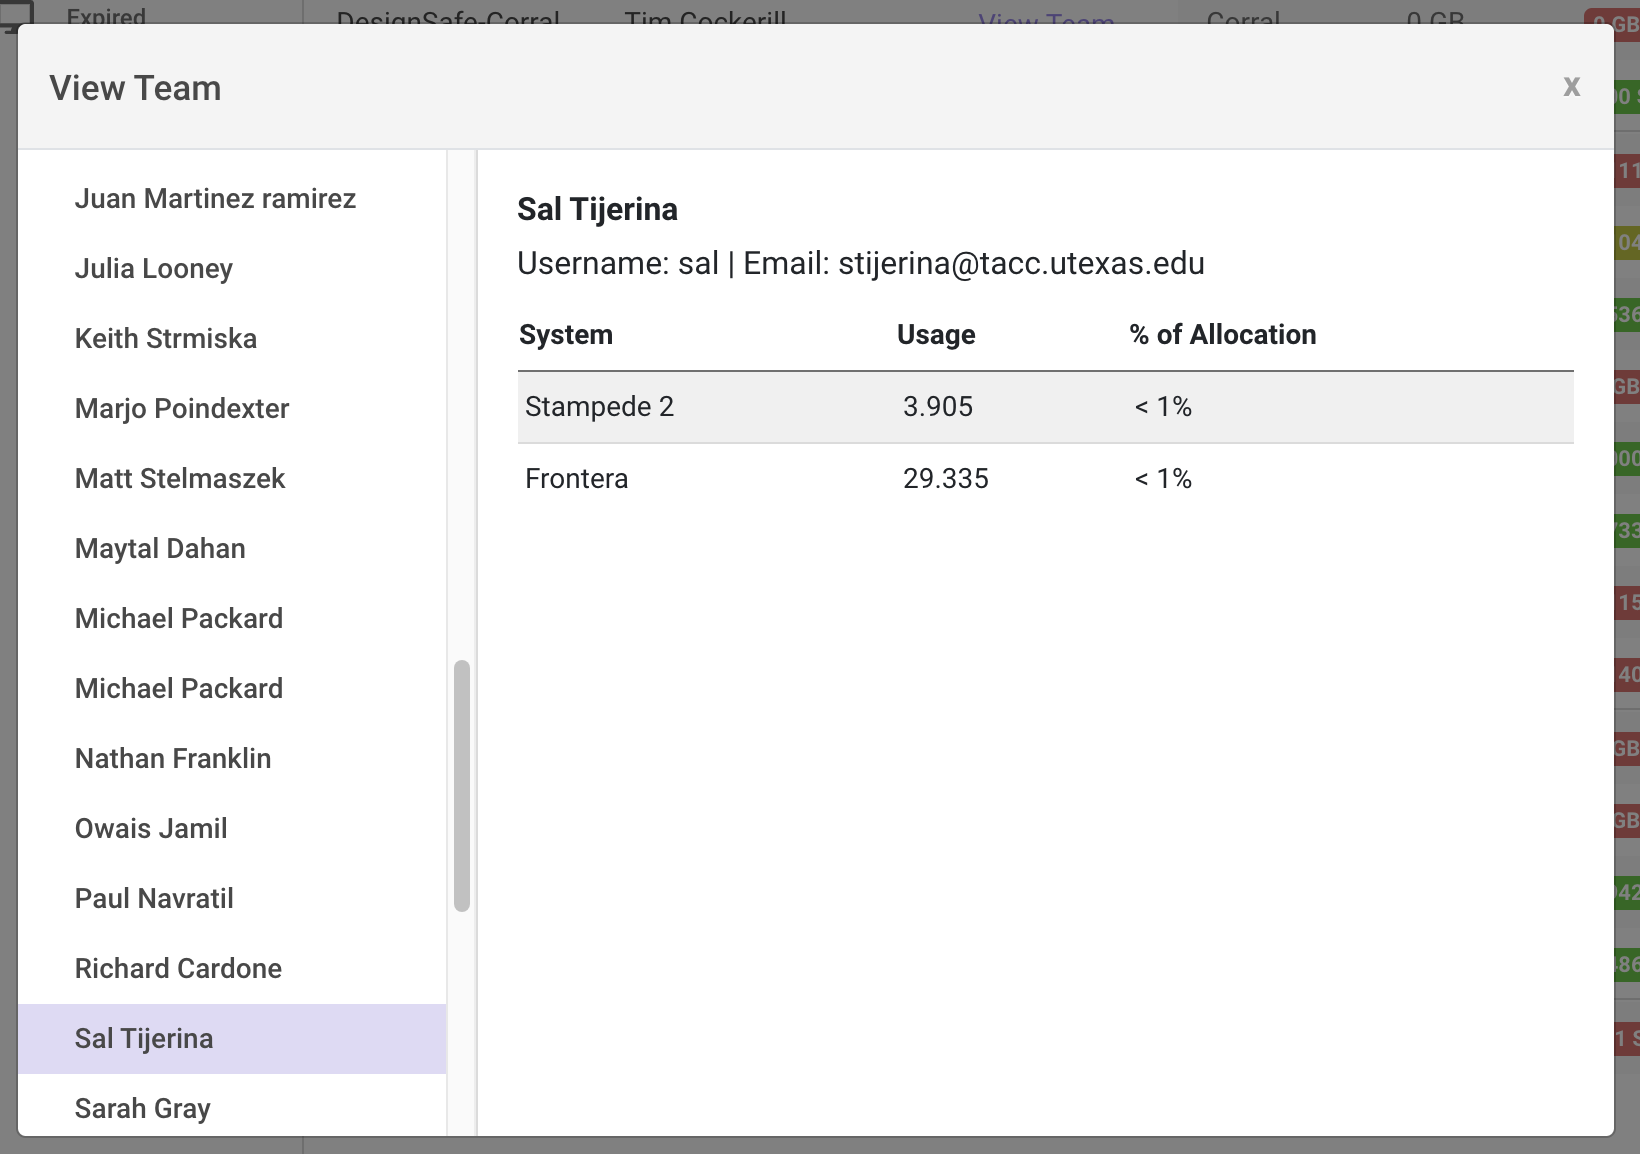Click the % of Allocation header
This screenshot has height=1154, width=1640.
1223,335
